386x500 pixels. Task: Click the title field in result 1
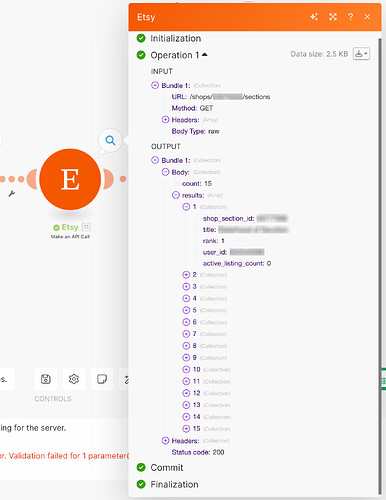[x=245, y=230]
